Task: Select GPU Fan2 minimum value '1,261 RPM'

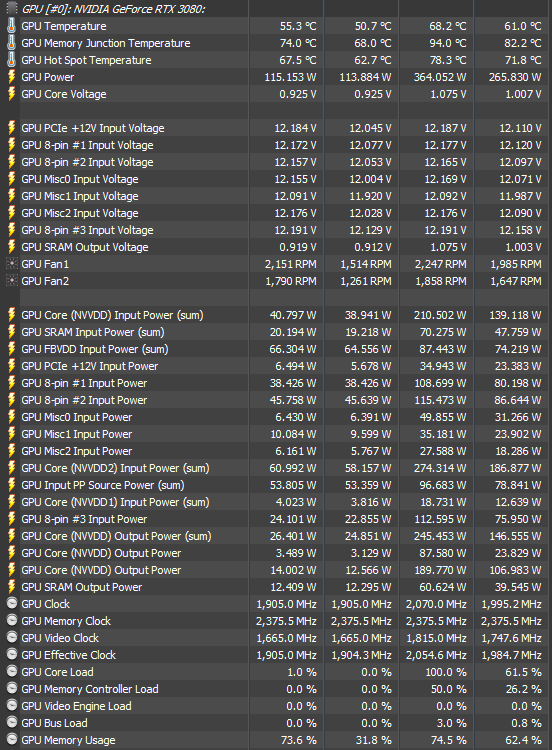Action: point(366,281)
